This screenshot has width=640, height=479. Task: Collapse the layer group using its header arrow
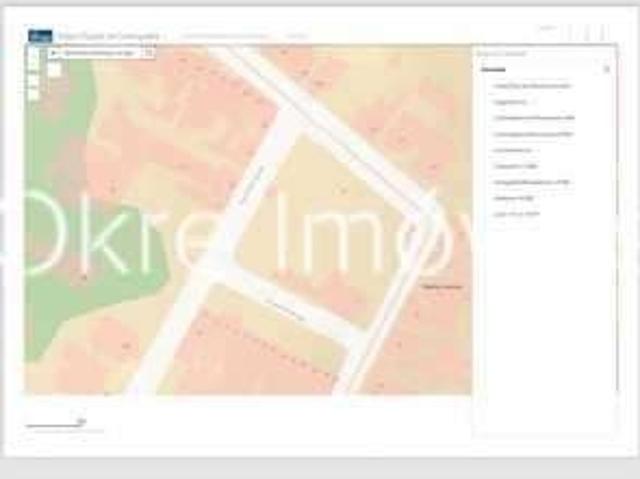tap(606, 70)
